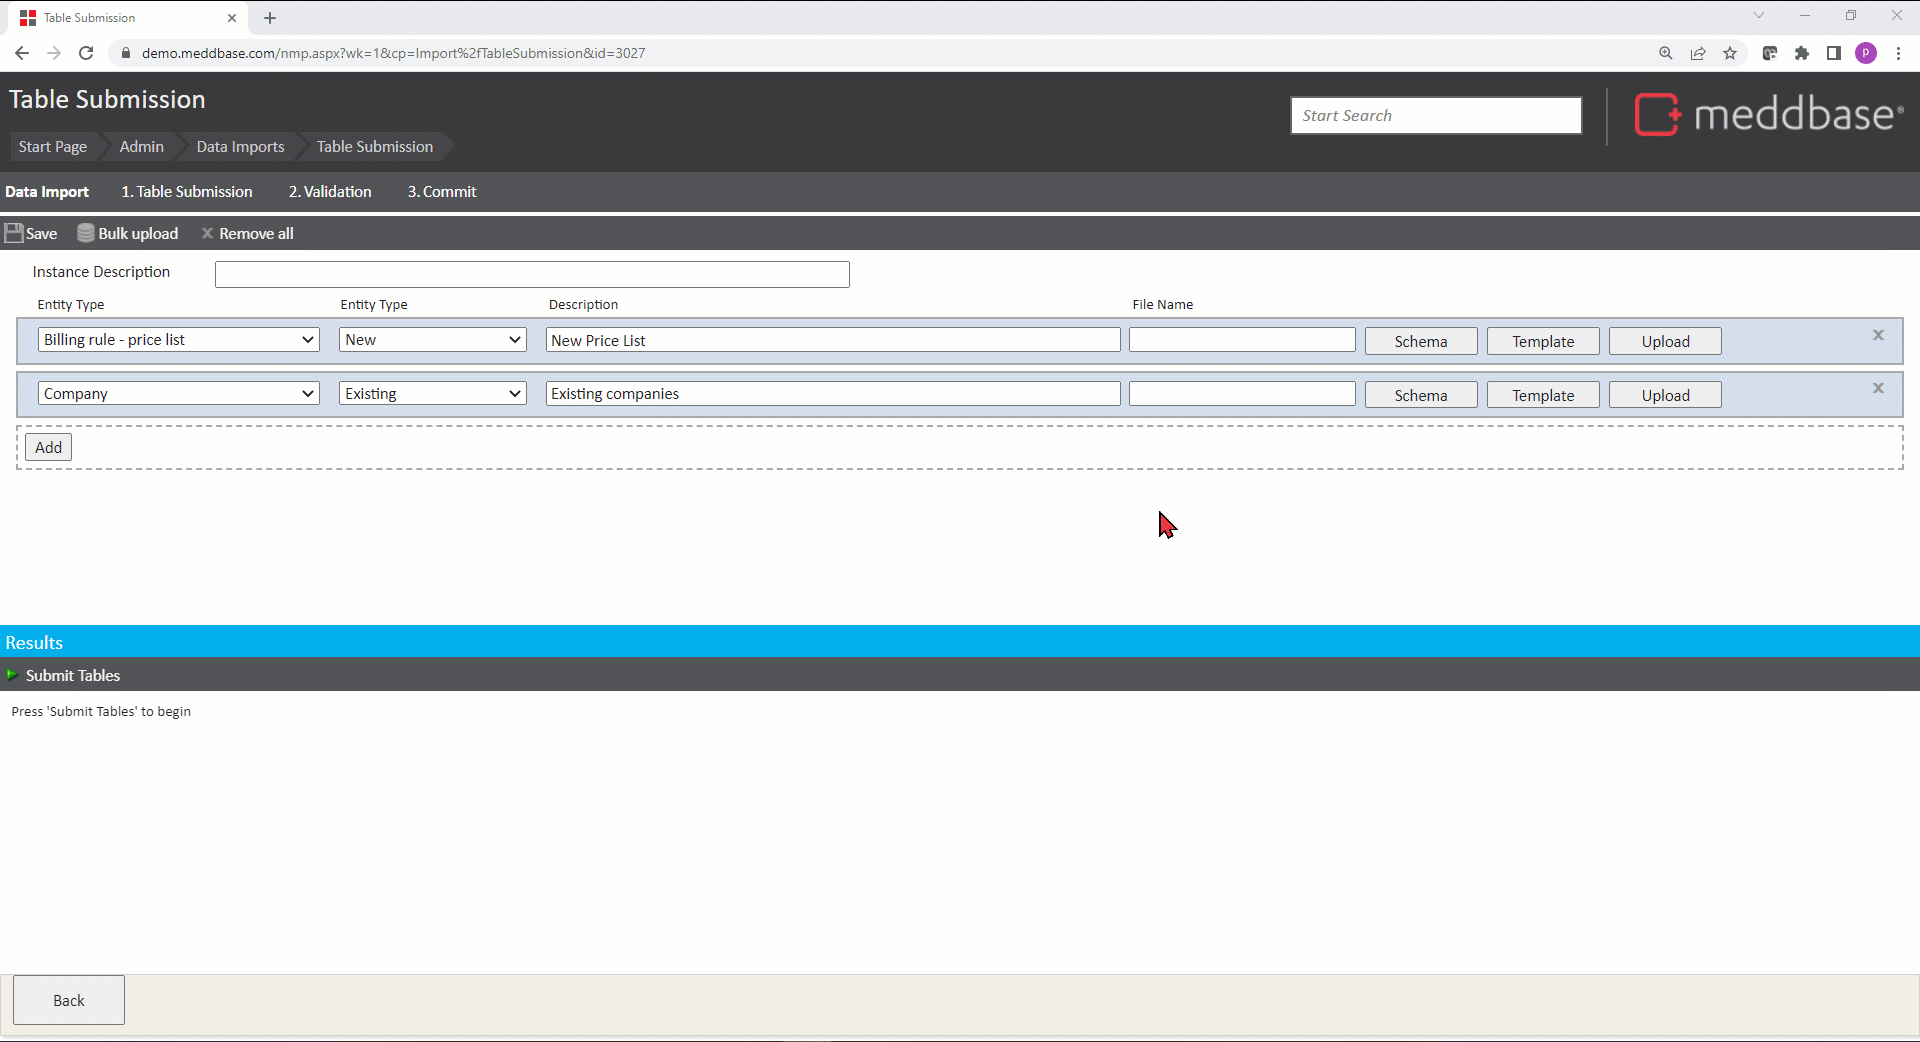Click Schema button for price list row
Viewport: 1920px width, 1042px height.
[x=1420, y=341]
